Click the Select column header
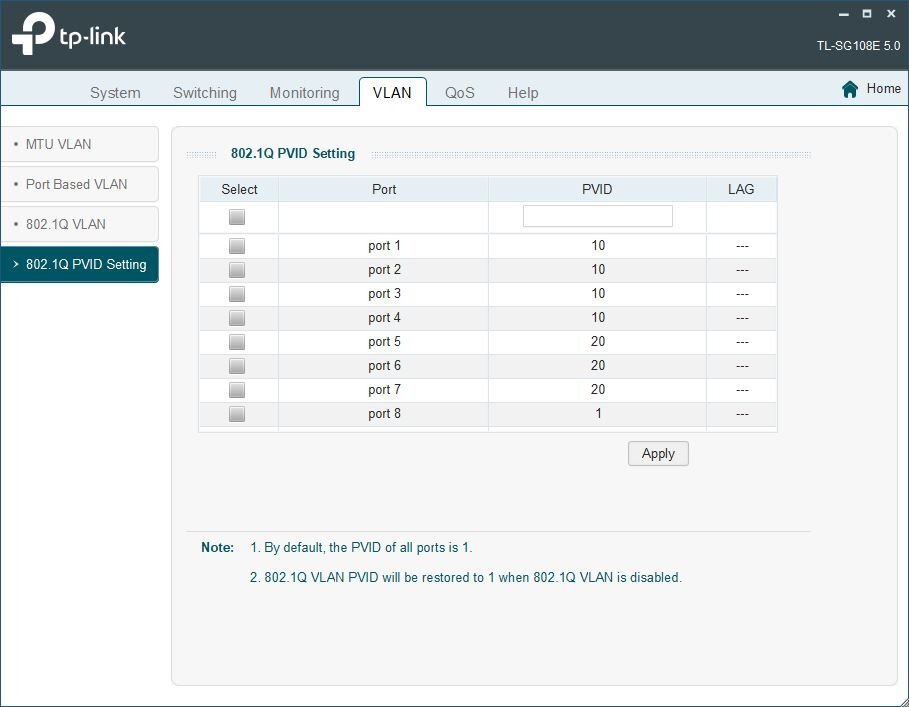This screenshot has height=707, width=909. click(239, 189)
